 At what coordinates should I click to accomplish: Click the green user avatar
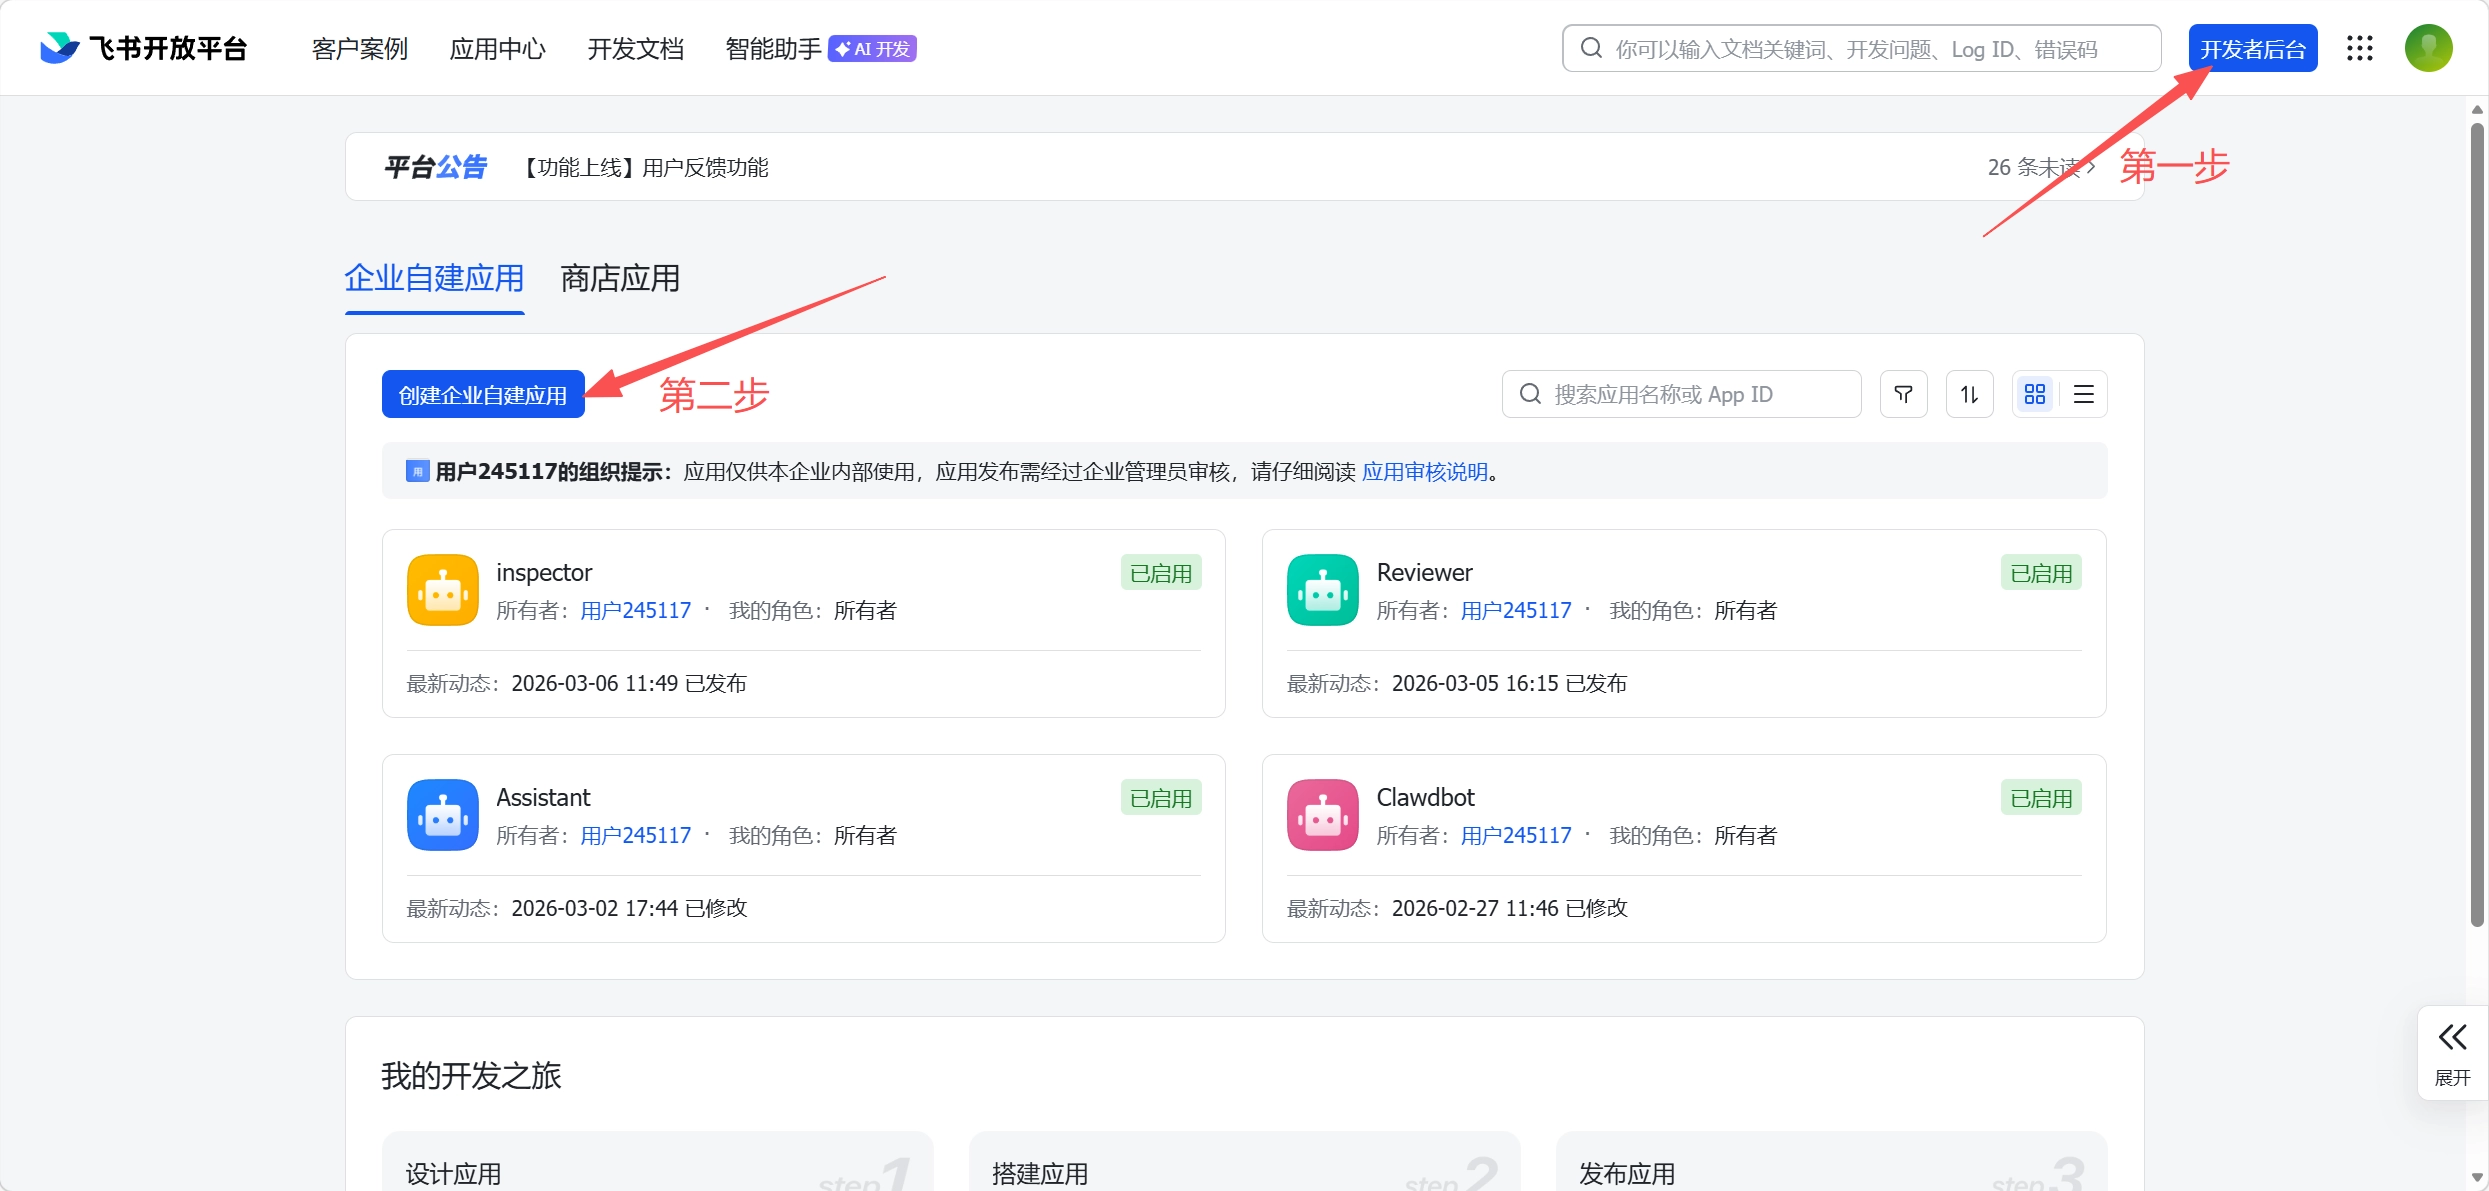point(2428,48)
